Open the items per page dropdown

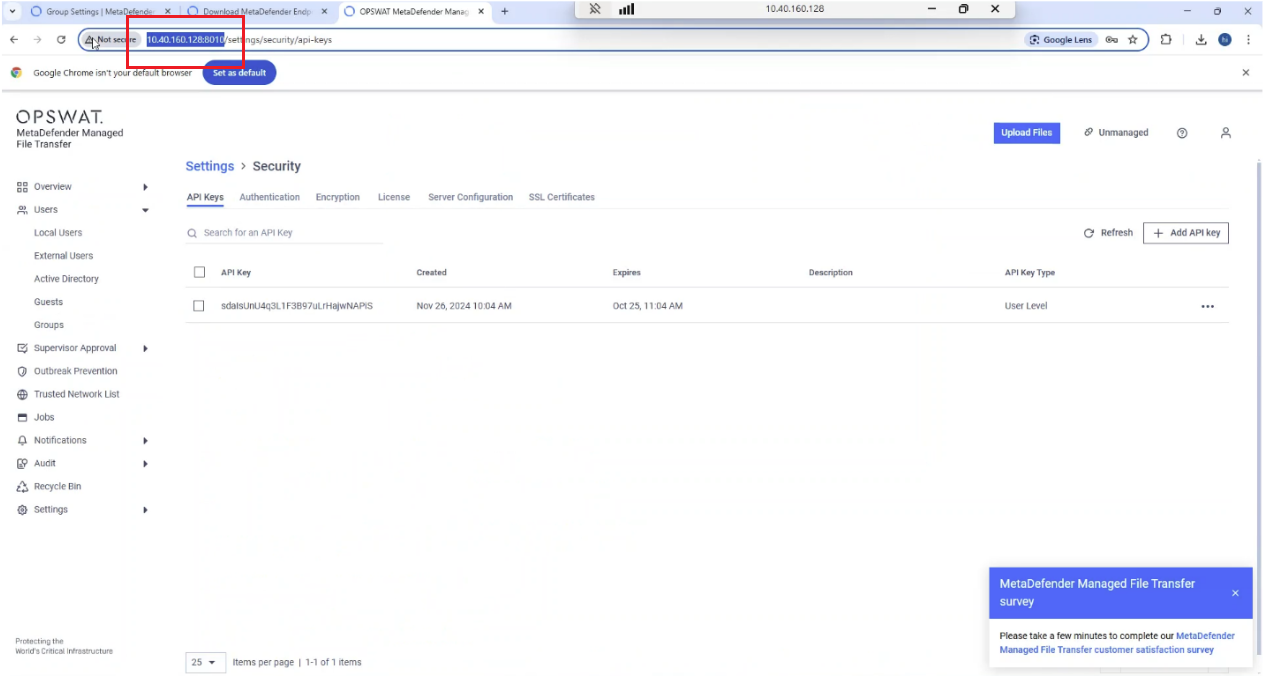point(204,662)
